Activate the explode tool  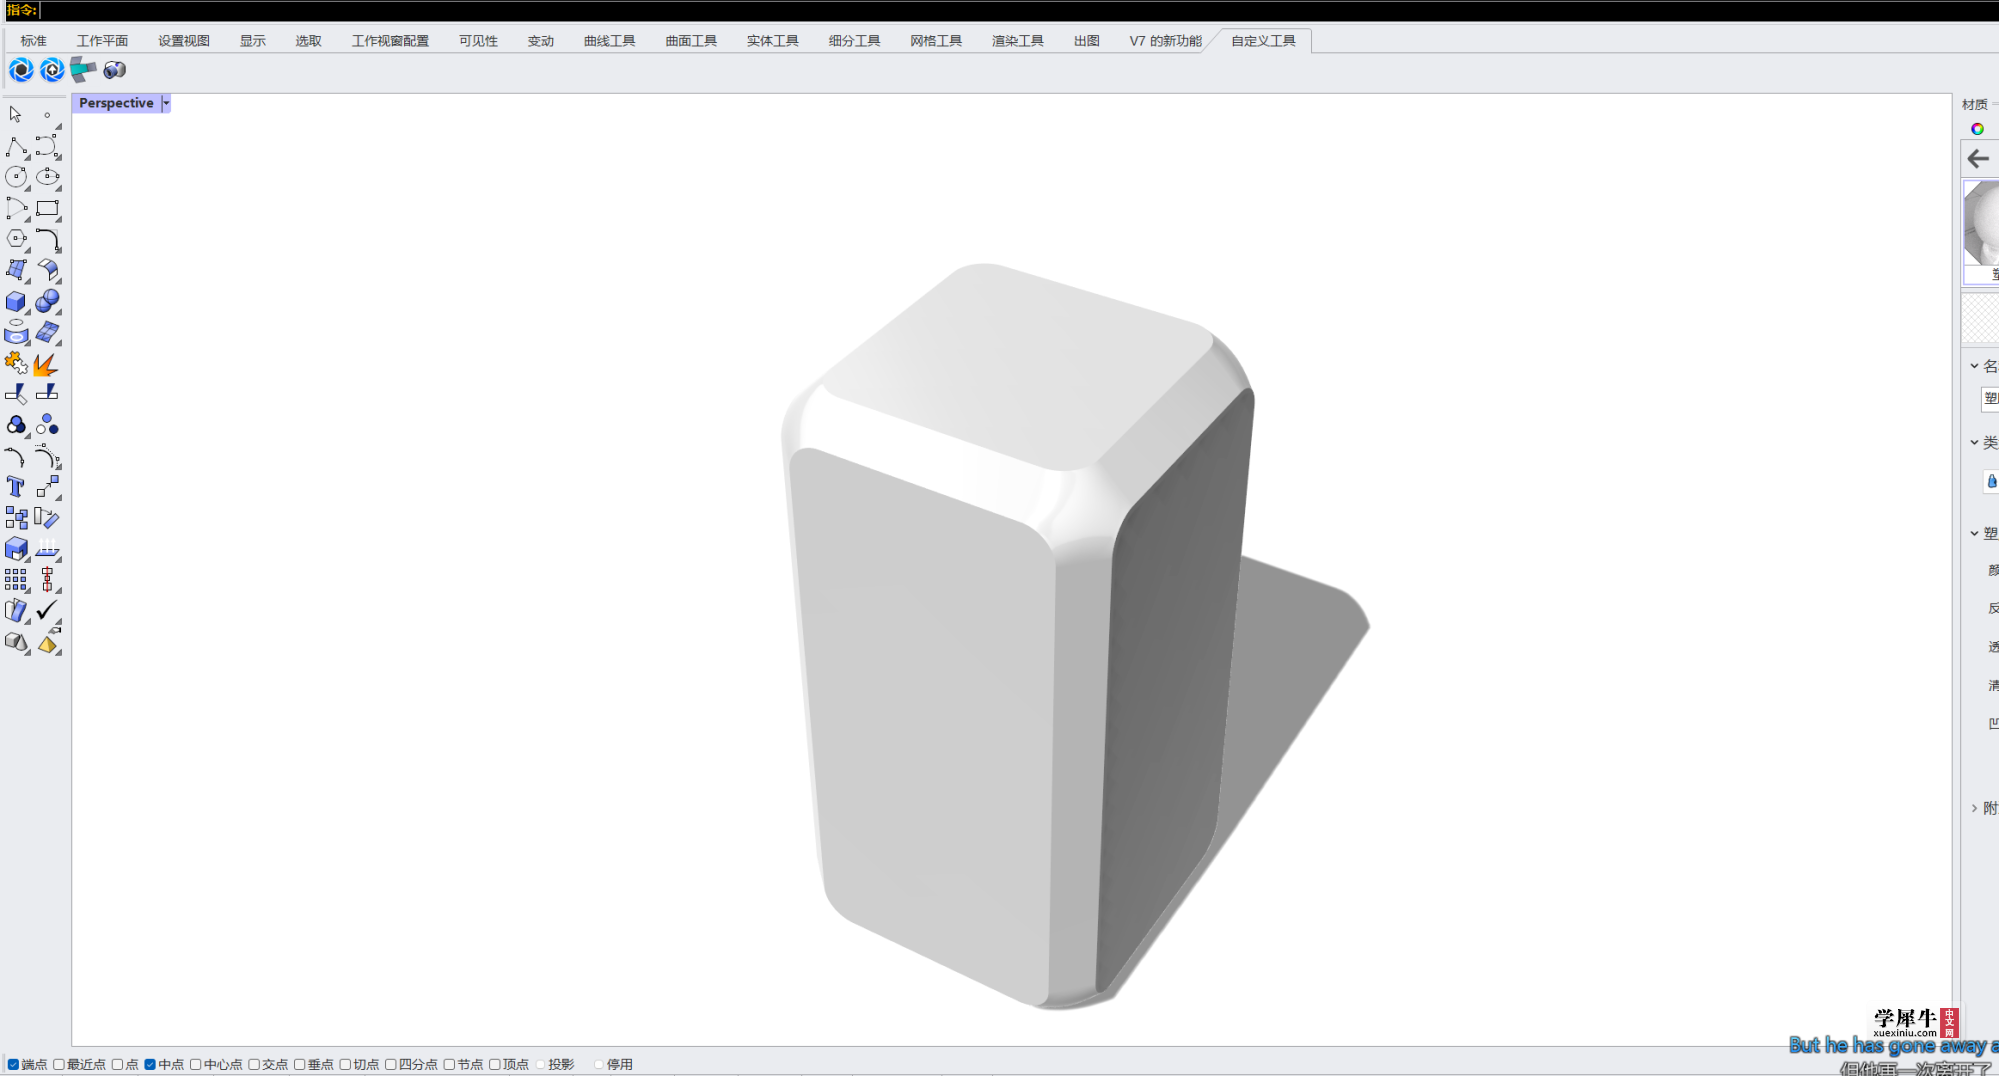click(x=47, y=363)
